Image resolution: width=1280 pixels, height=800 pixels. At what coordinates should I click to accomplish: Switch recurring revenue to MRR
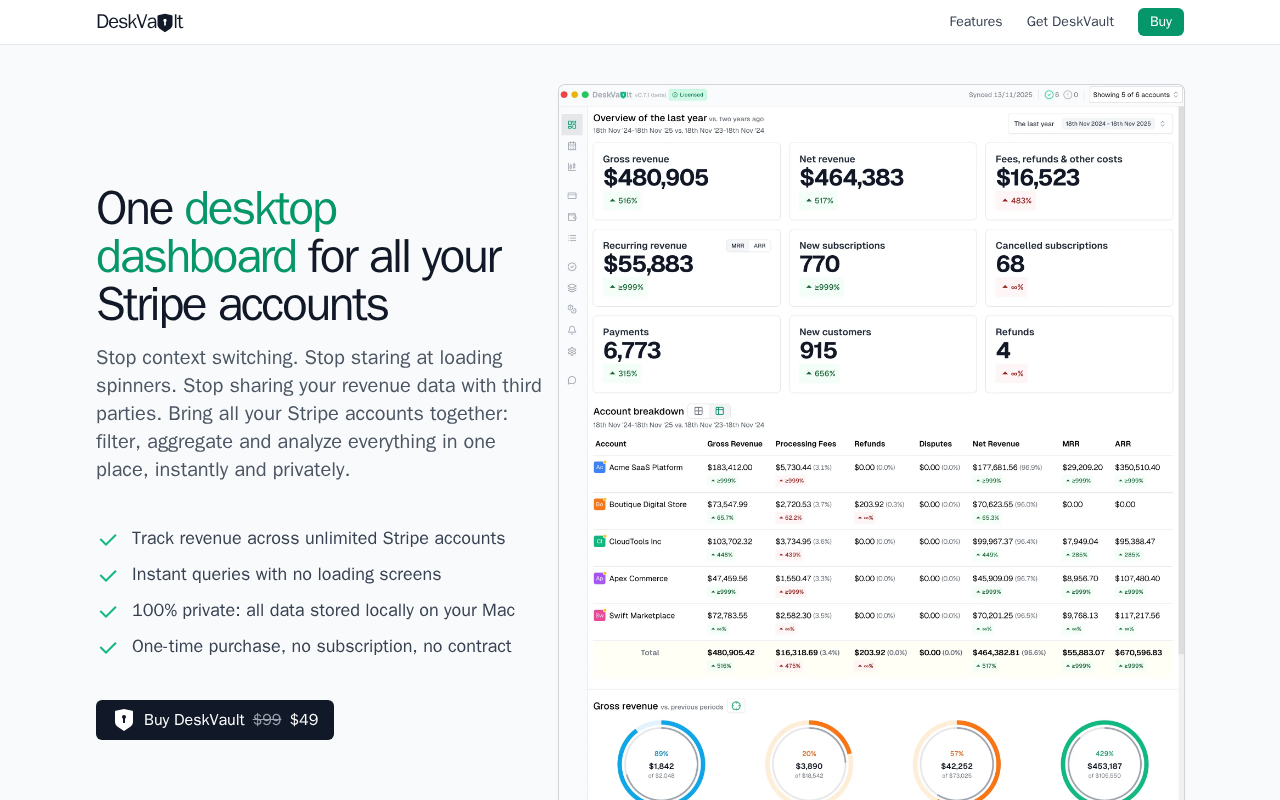click(x=738, y=246)
